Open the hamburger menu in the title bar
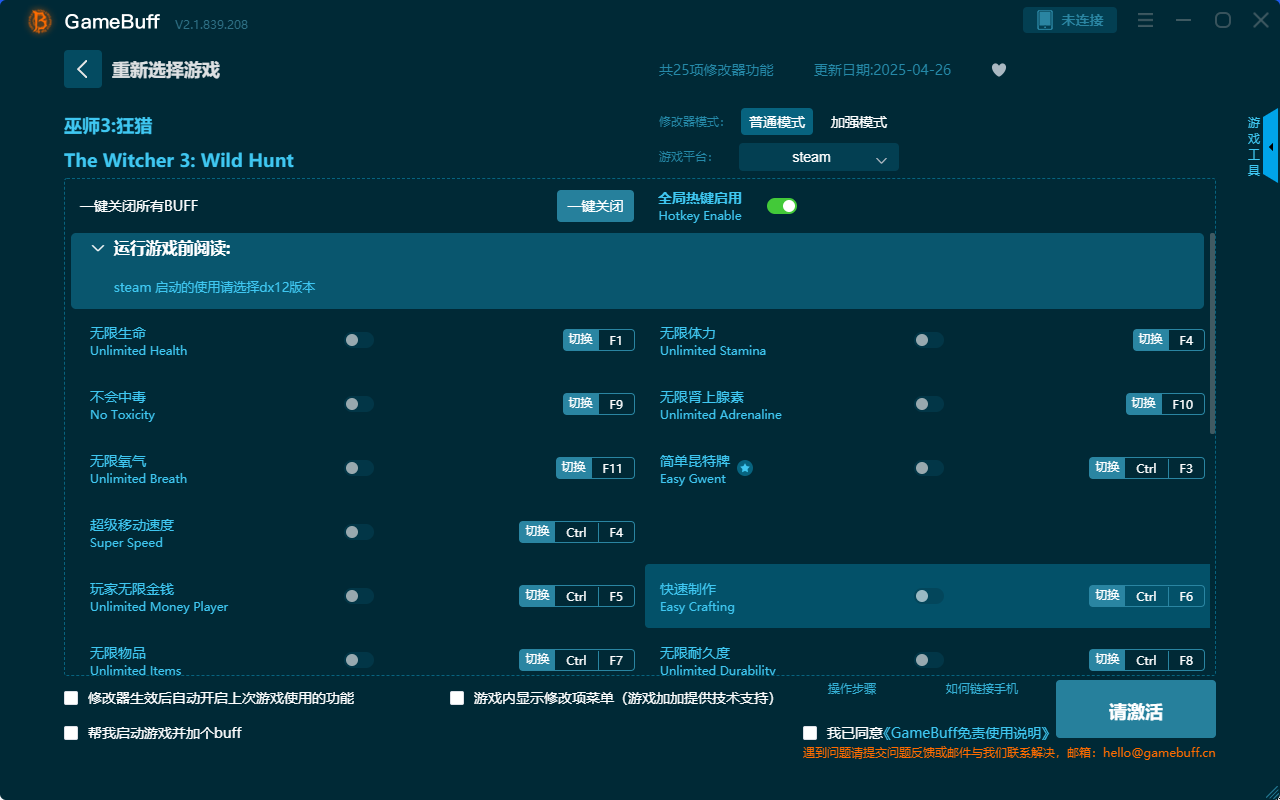The height and width of the screenshot is (800, 1280). [x=1145, y=20]
